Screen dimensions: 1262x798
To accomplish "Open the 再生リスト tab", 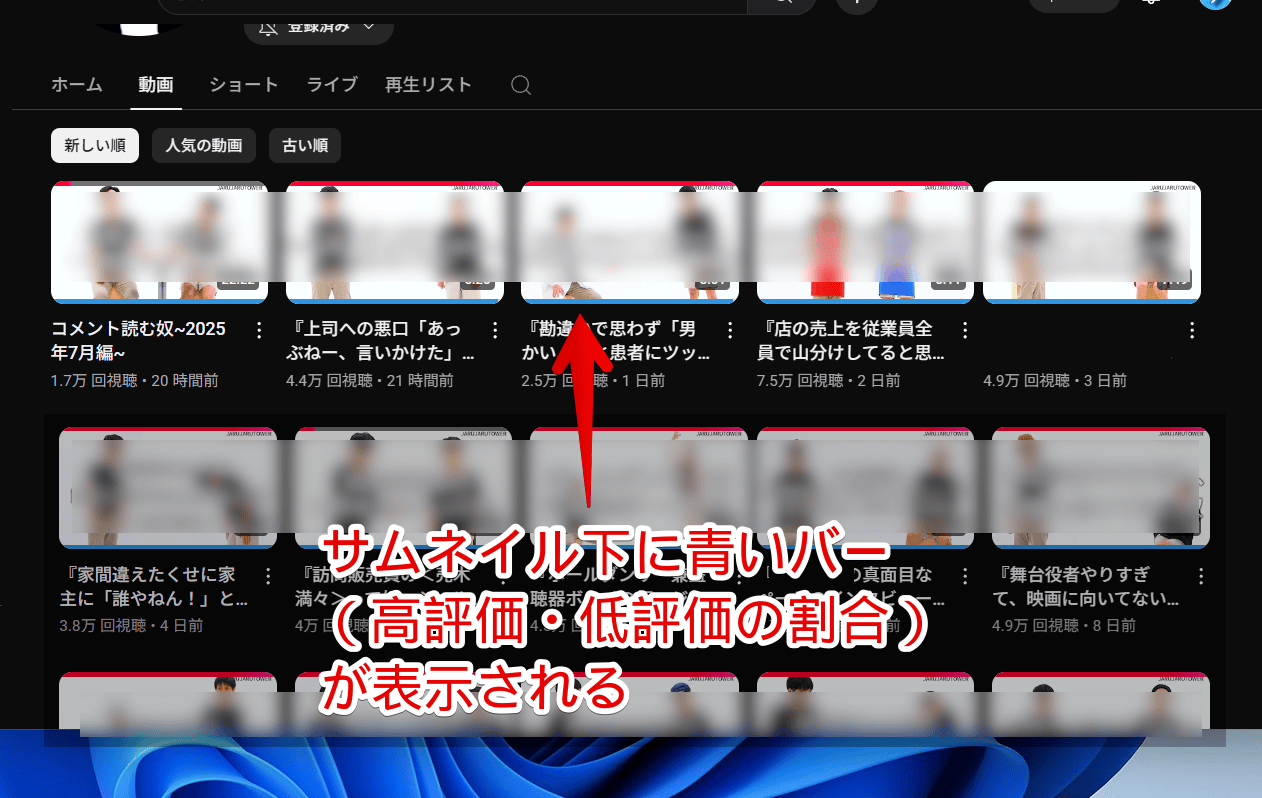I will pyautogui.click(x=428, y=85).
